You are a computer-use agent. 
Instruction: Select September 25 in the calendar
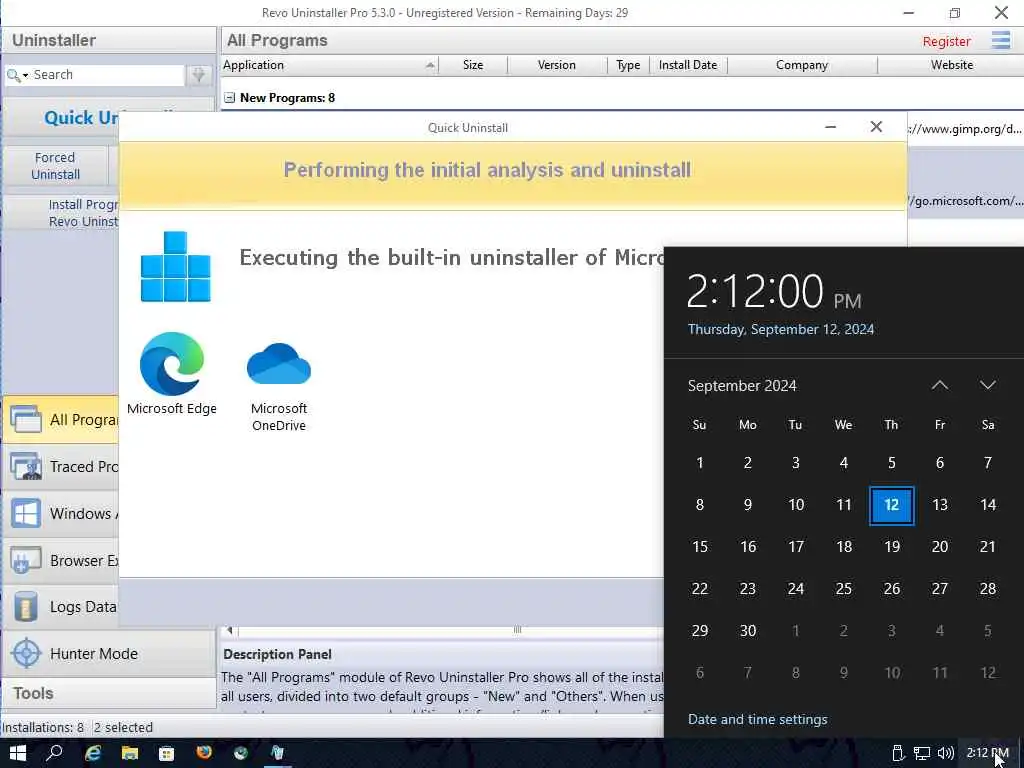pyautogui.click(x=843, y=588)
